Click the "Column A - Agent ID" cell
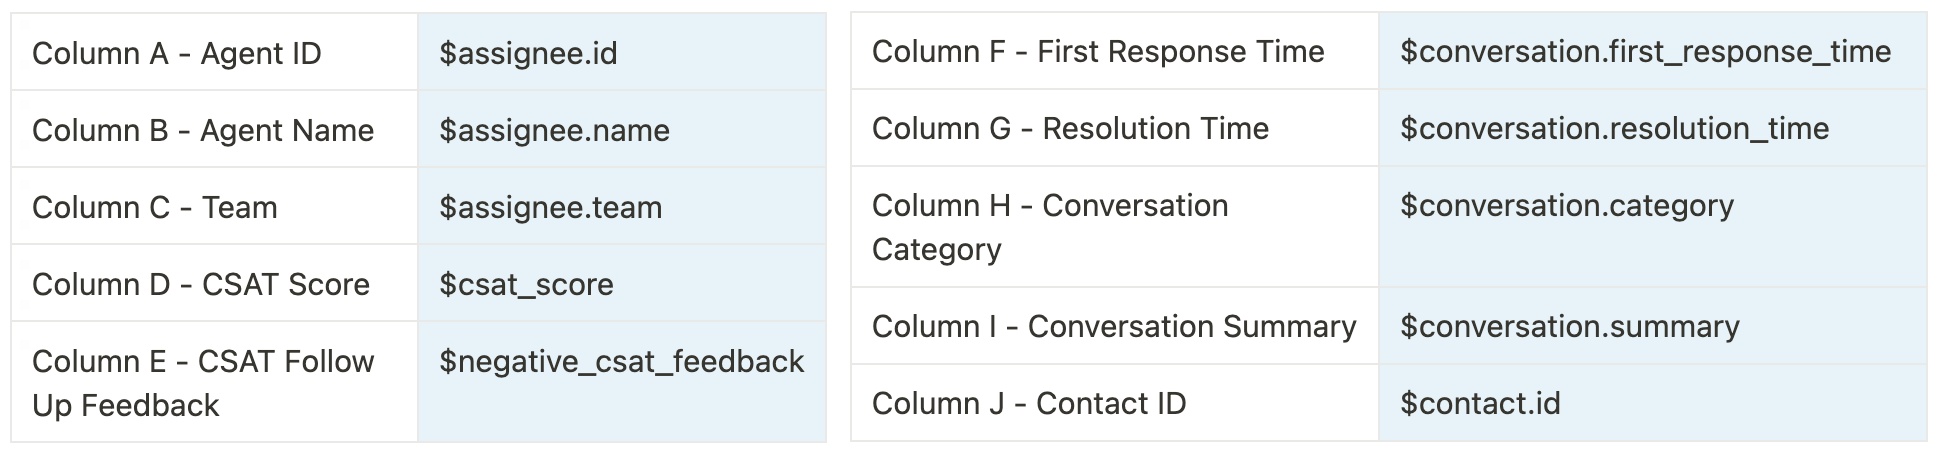 pos(177,53)
